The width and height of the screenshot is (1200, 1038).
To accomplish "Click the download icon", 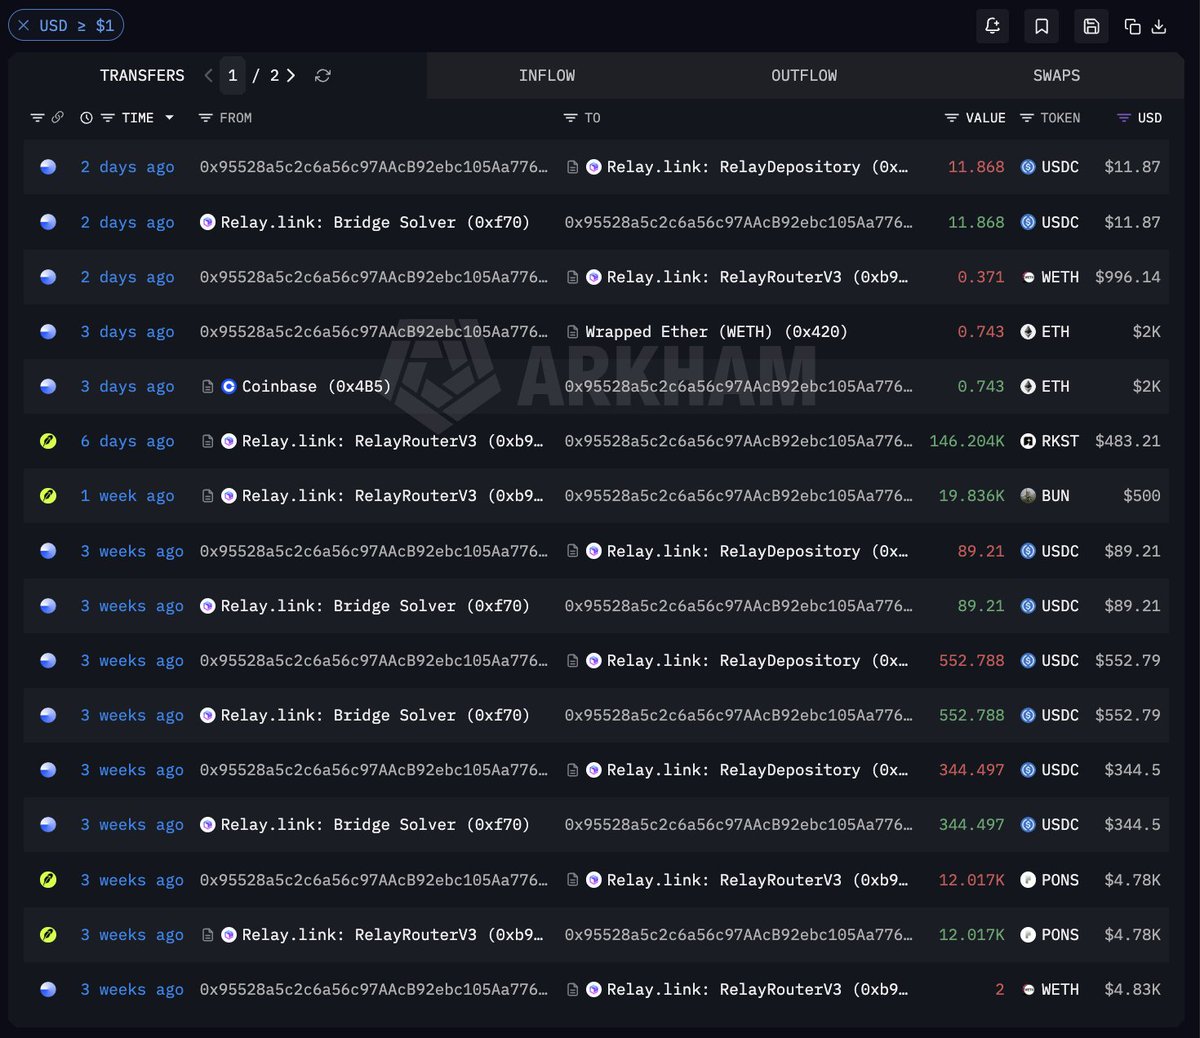I will pos(1159,27).
